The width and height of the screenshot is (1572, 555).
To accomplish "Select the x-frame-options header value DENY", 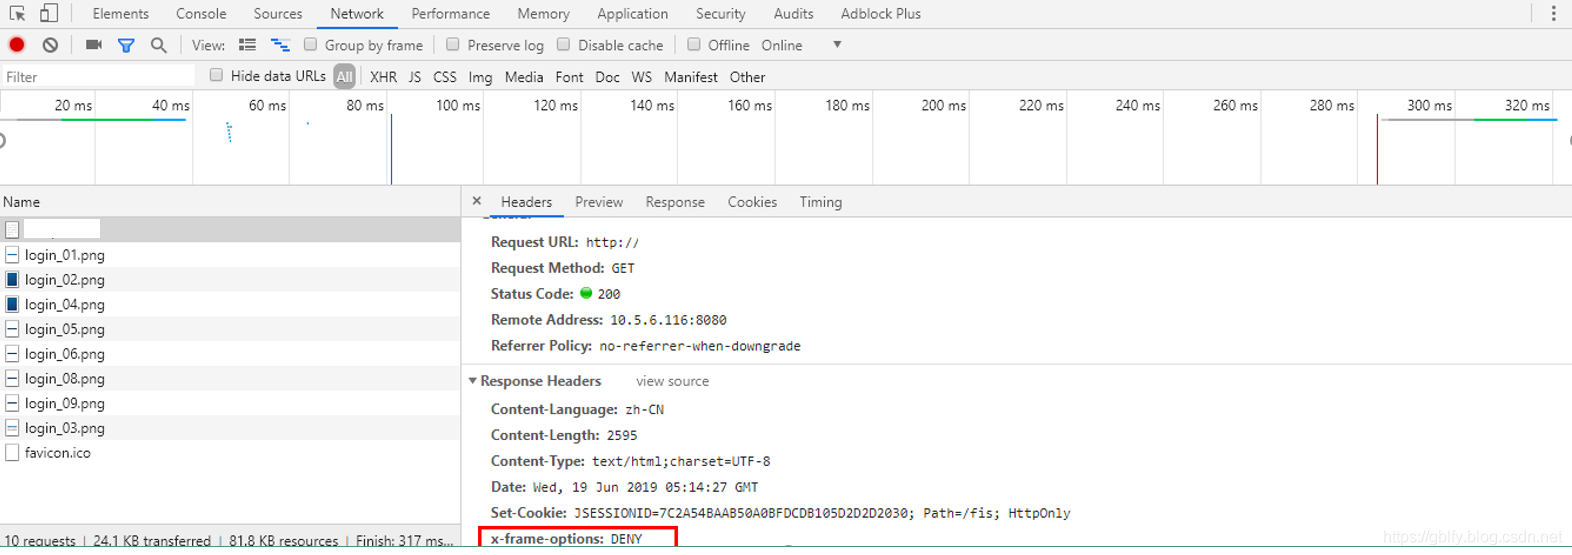I will pos(627,539).
